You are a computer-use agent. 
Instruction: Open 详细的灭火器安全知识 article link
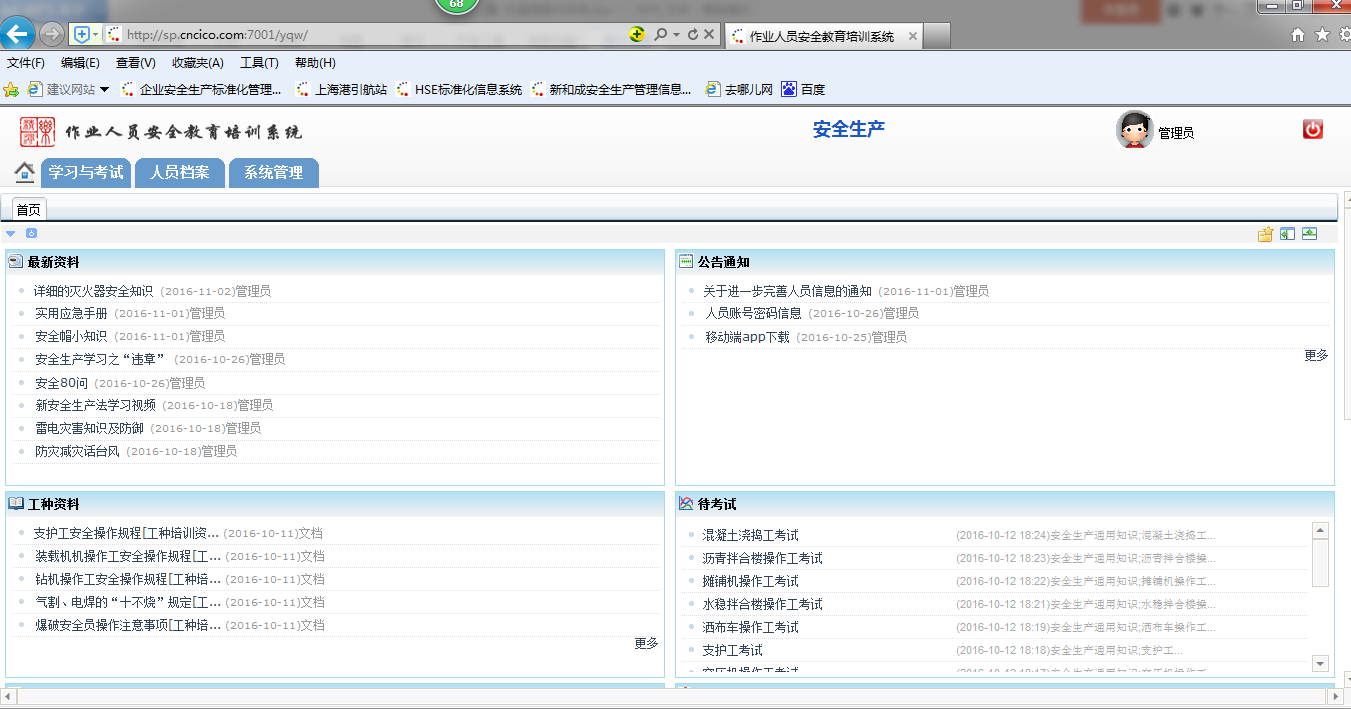[x=93, y=291]
